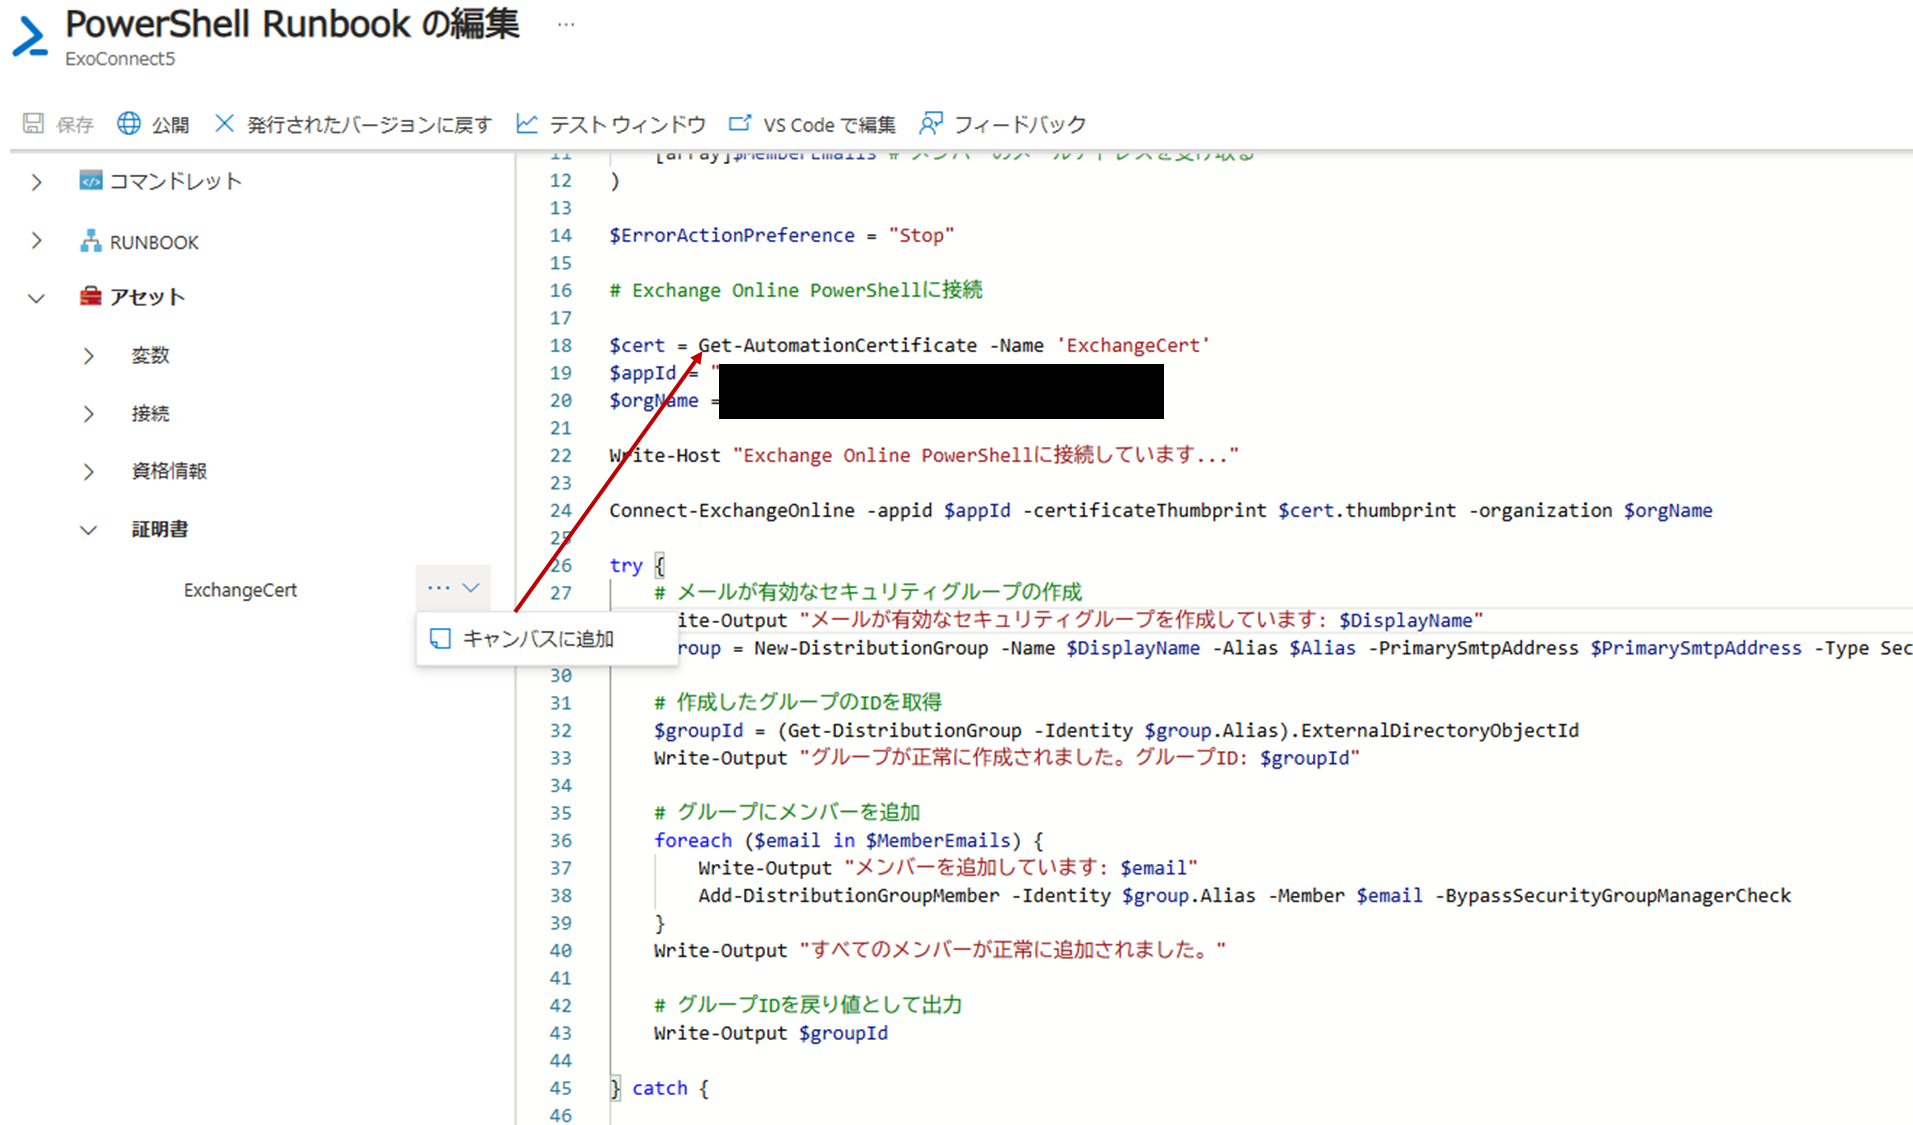Click Get-DistributionGroup on line 32

(905, 730)
